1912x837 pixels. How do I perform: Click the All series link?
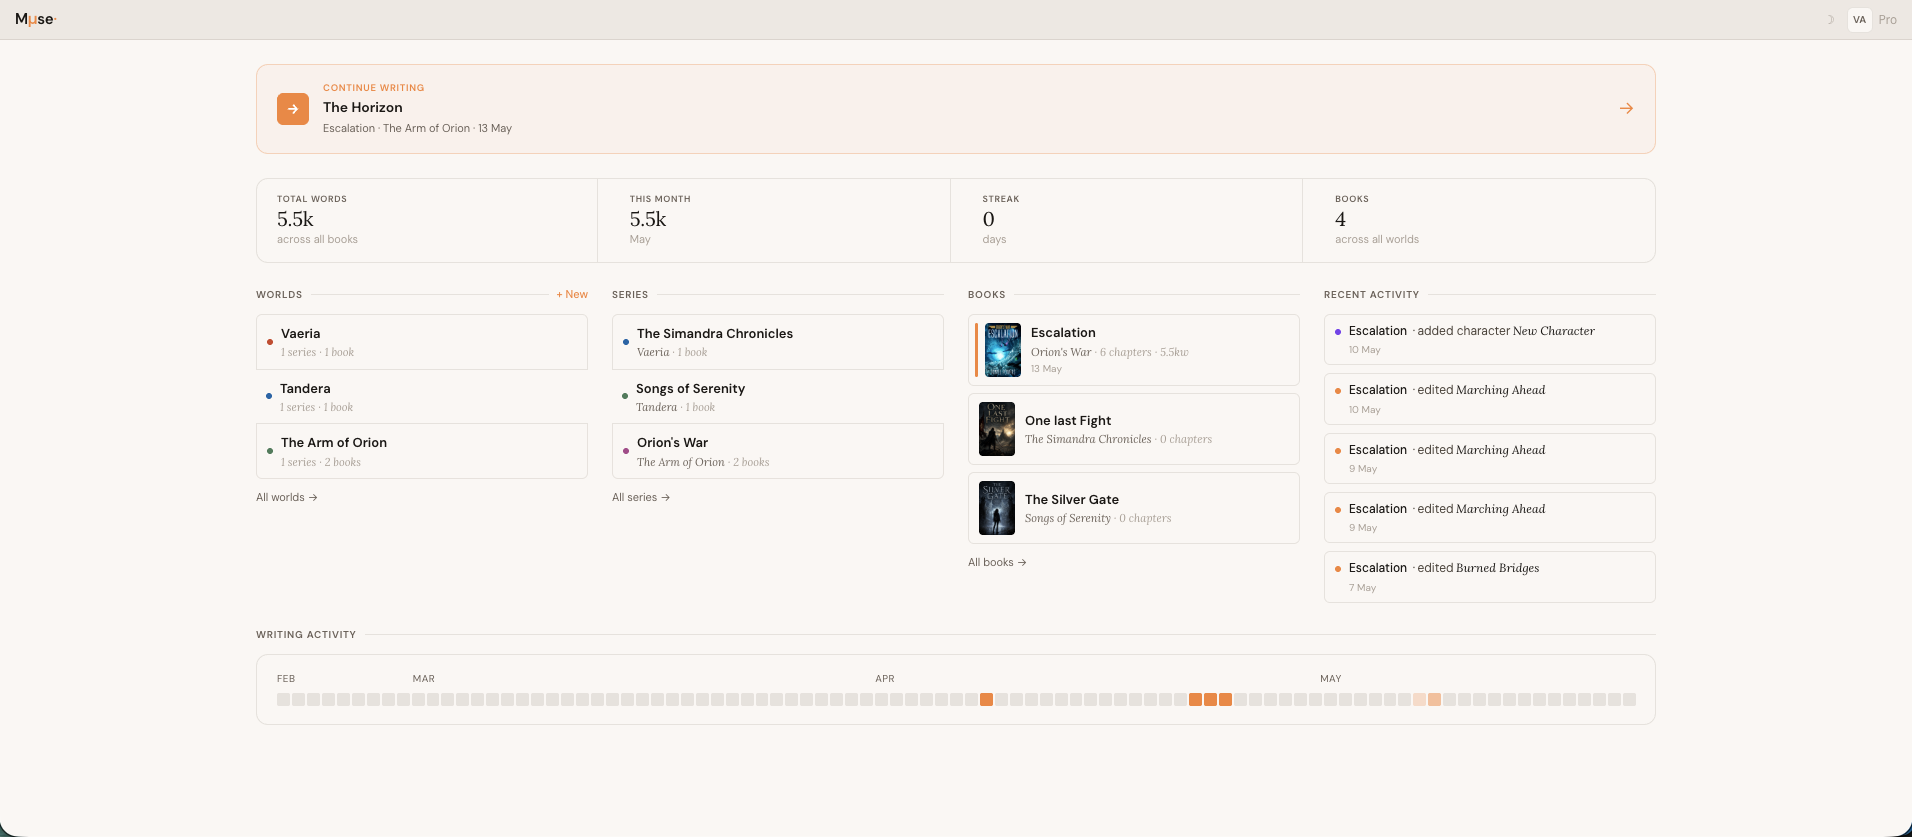641,497
